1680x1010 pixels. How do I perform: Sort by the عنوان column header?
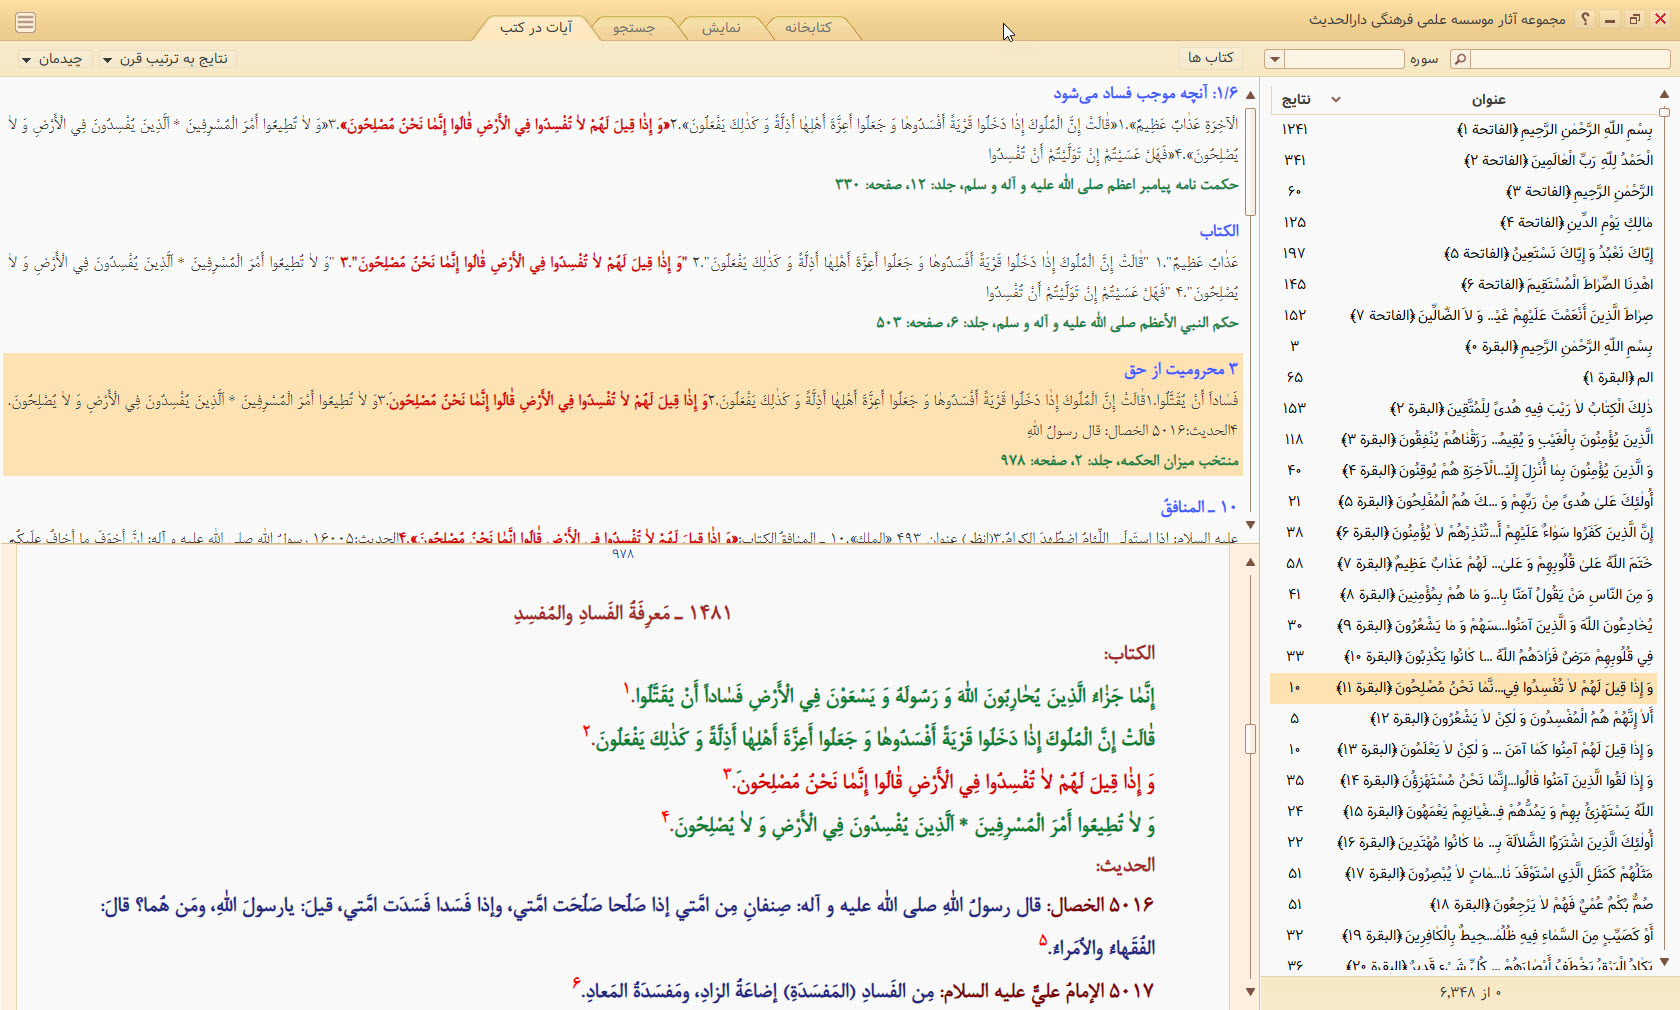[1488, 99]
